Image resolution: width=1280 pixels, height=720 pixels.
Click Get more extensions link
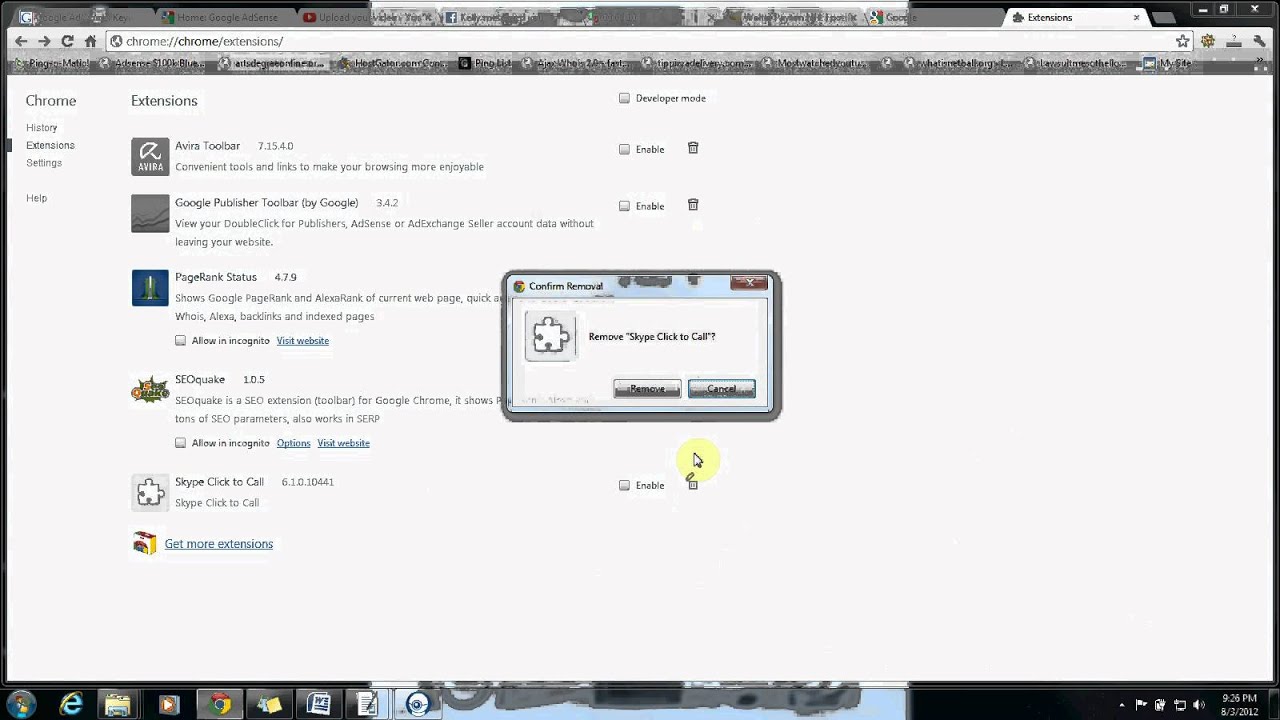tap(219, 544)
